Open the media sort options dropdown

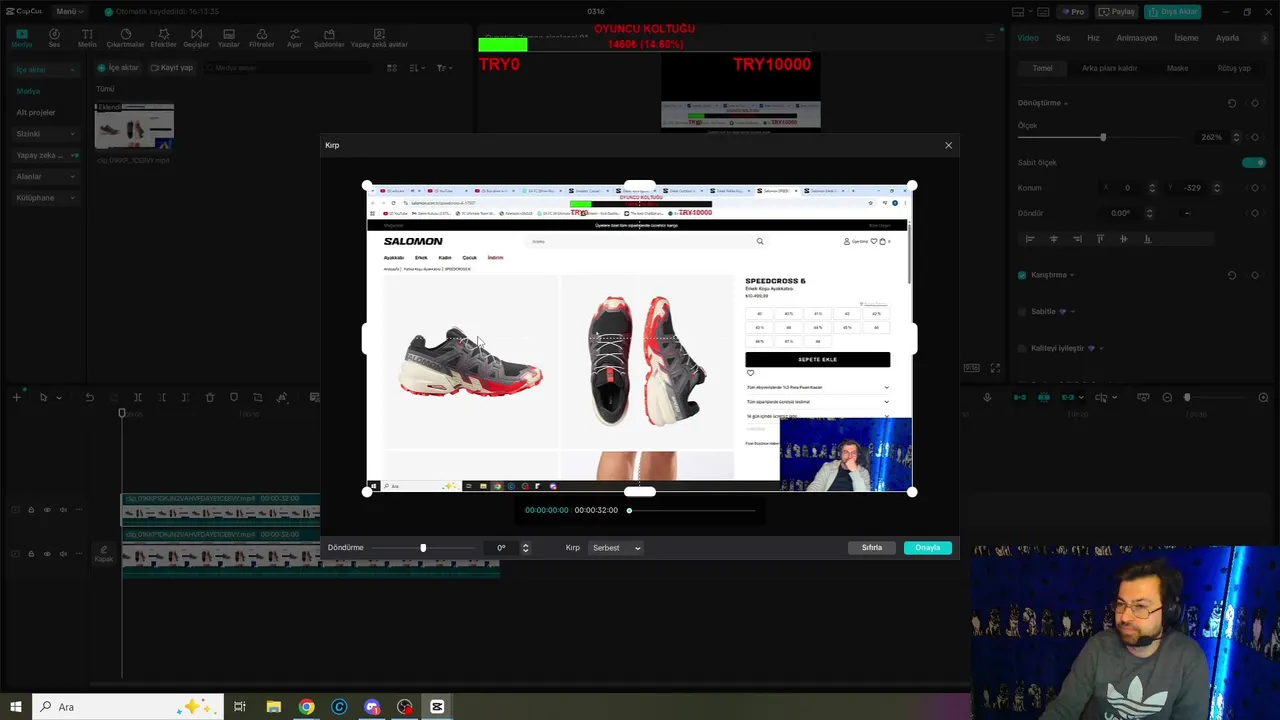(x=417, y=68)
